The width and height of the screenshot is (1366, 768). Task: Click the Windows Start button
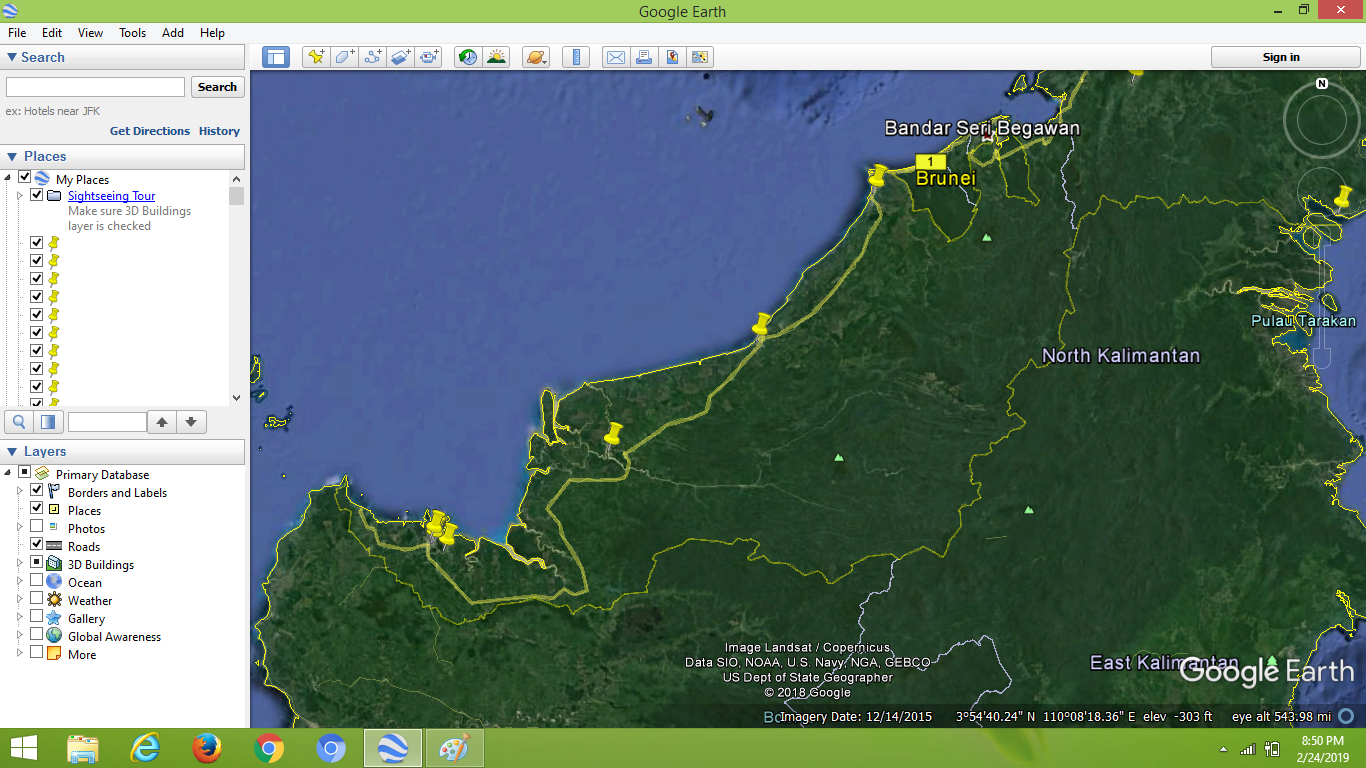tap(23, 747)
